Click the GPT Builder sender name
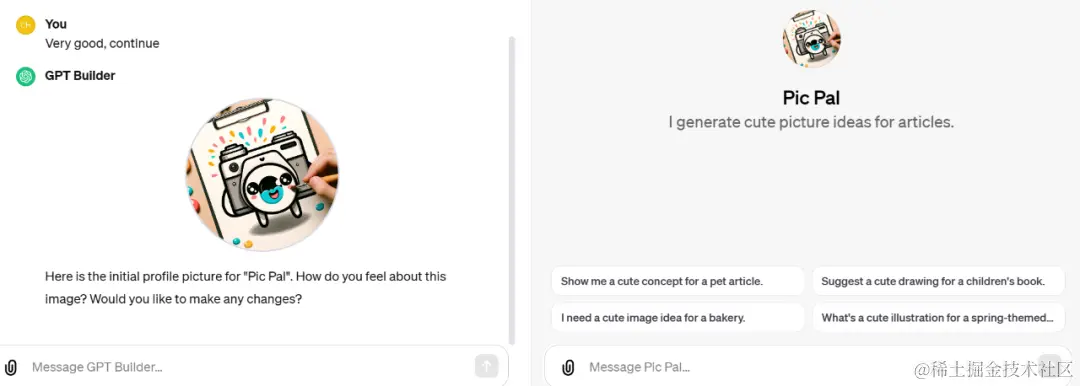Screen dimensions: 1080x386 point(80,76)
